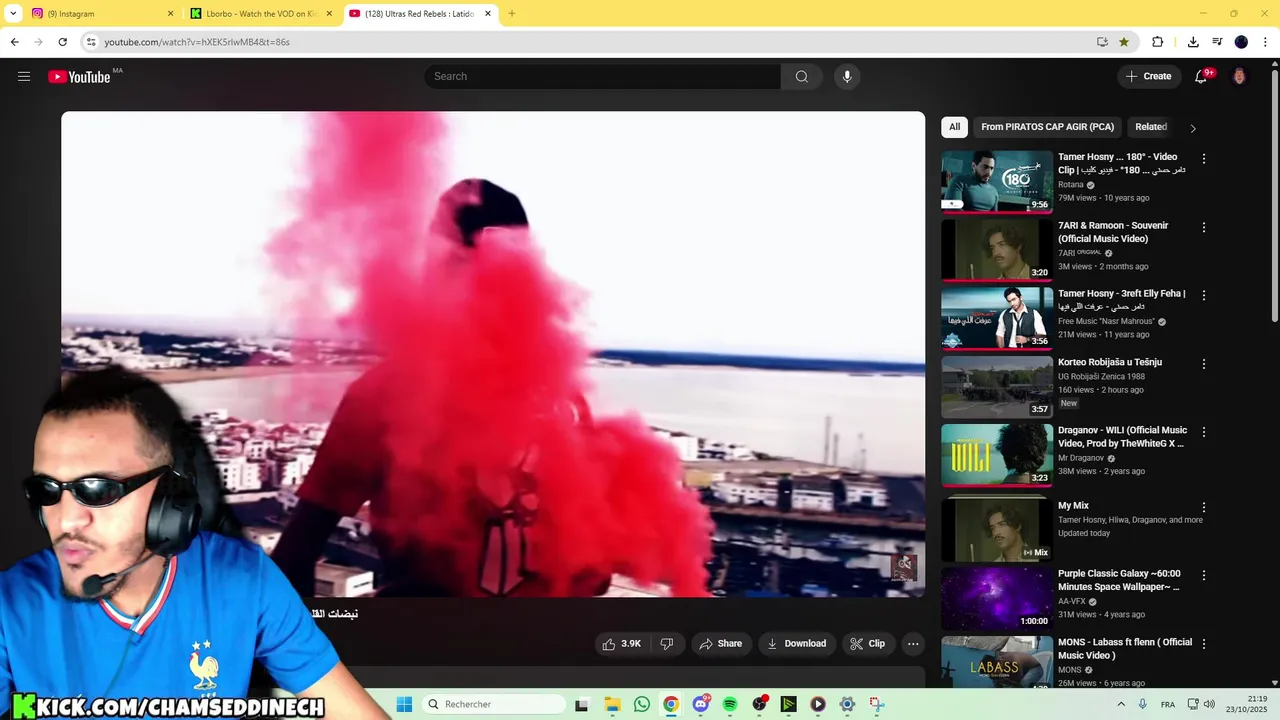Screen dimensions: 1280x720
Task: Open more actions ellipsis below video
Action: coord(913,644)
